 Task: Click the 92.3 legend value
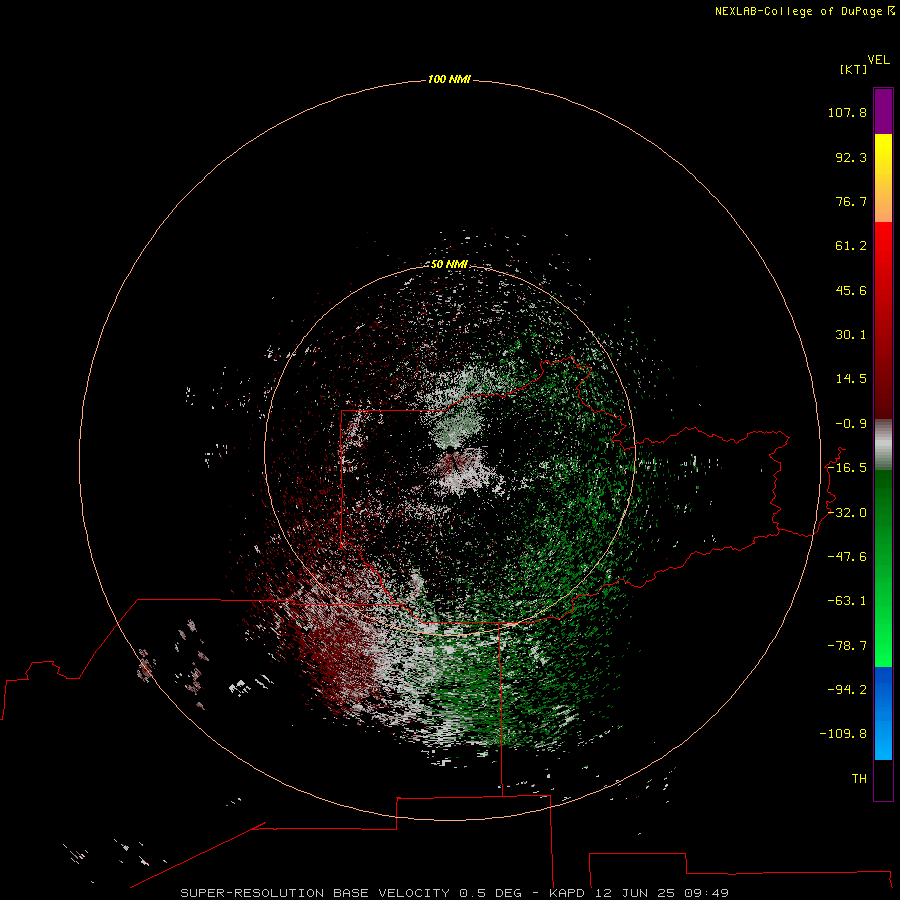851,157
